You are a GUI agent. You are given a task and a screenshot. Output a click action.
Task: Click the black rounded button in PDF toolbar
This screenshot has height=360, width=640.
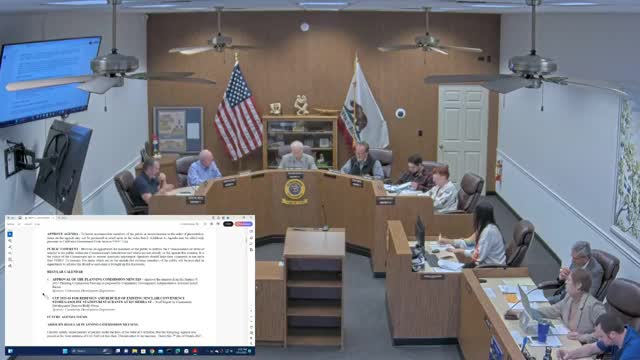coord(228,224)
